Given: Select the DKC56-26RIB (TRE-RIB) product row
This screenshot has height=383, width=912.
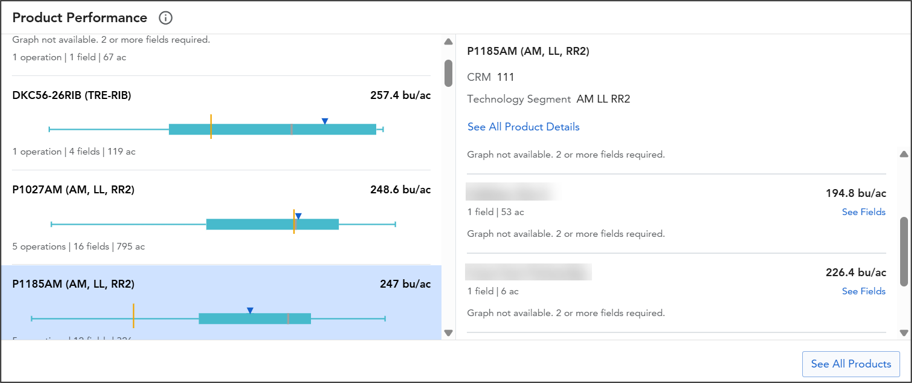Looking at the screenshot, I should click(x=221, y=123).
